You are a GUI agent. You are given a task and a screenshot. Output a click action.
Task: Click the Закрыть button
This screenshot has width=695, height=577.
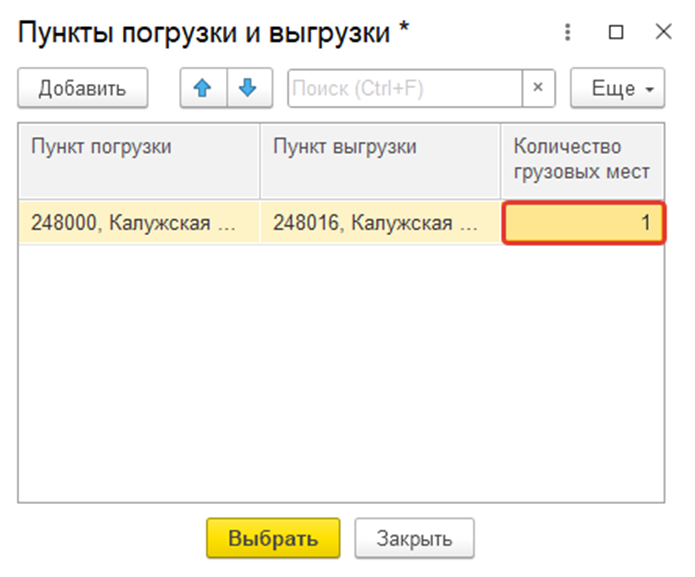tap(414, 538)
